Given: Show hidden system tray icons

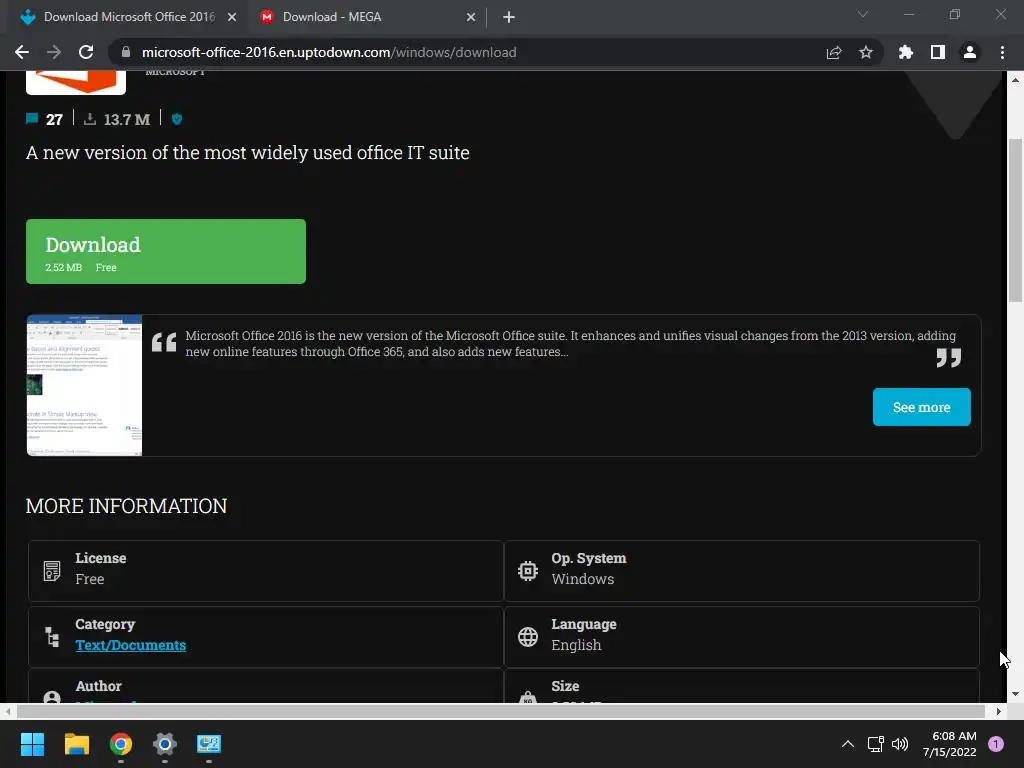Looking at the screenshot, I should [848, 744].
